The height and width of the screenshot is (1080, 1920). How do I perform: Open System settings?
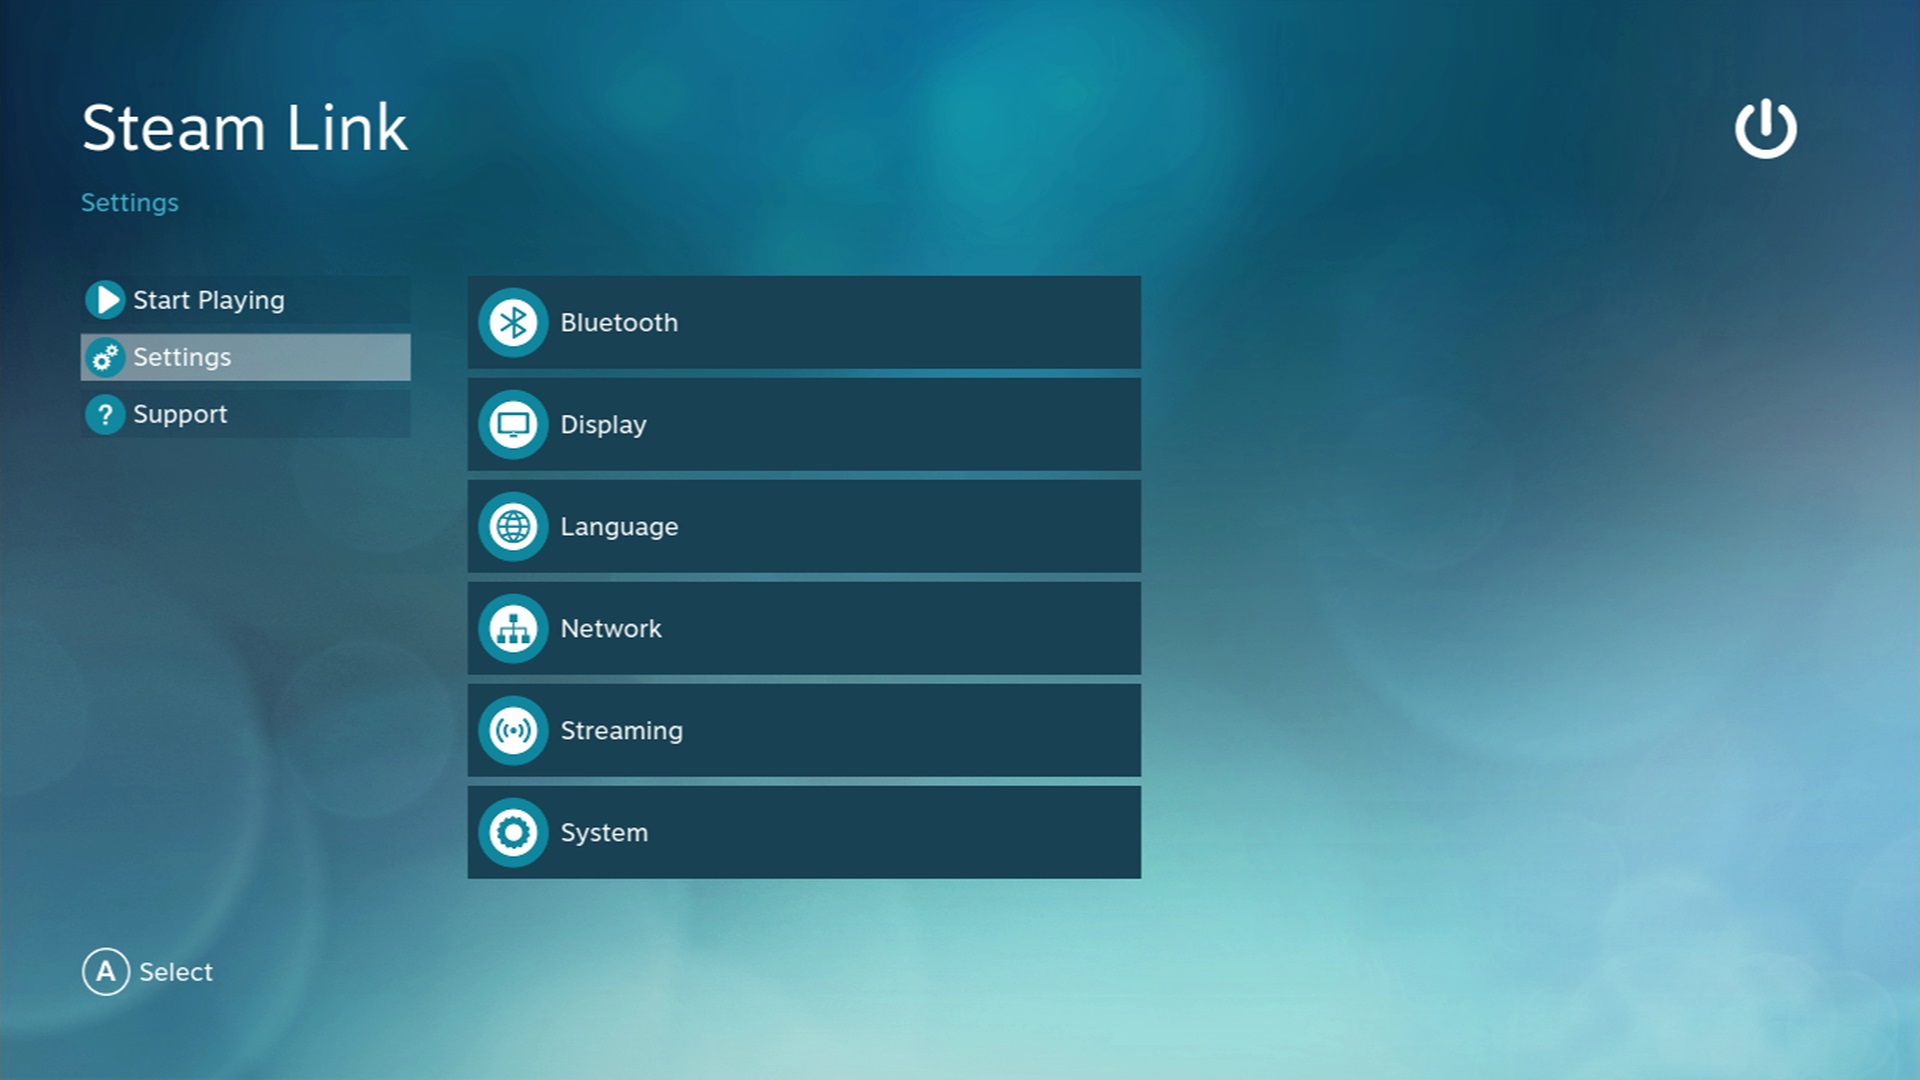[806, 831]
